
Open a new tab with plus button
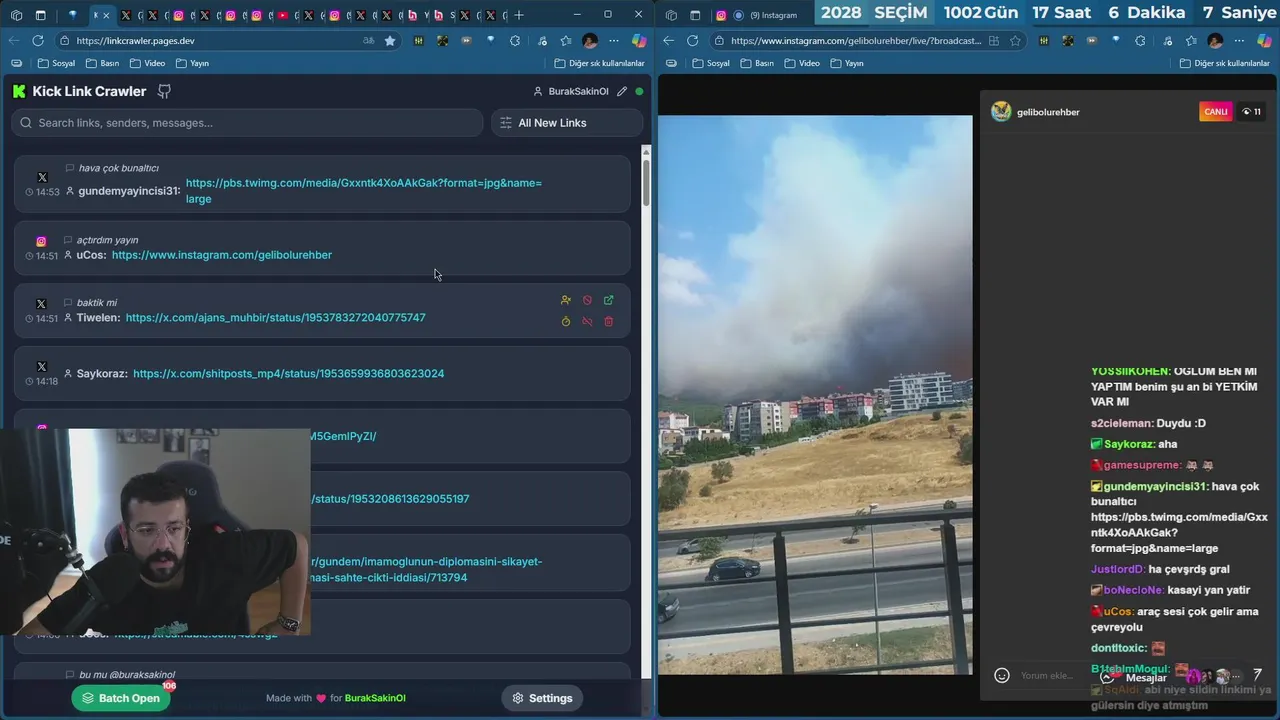point(518,15)
